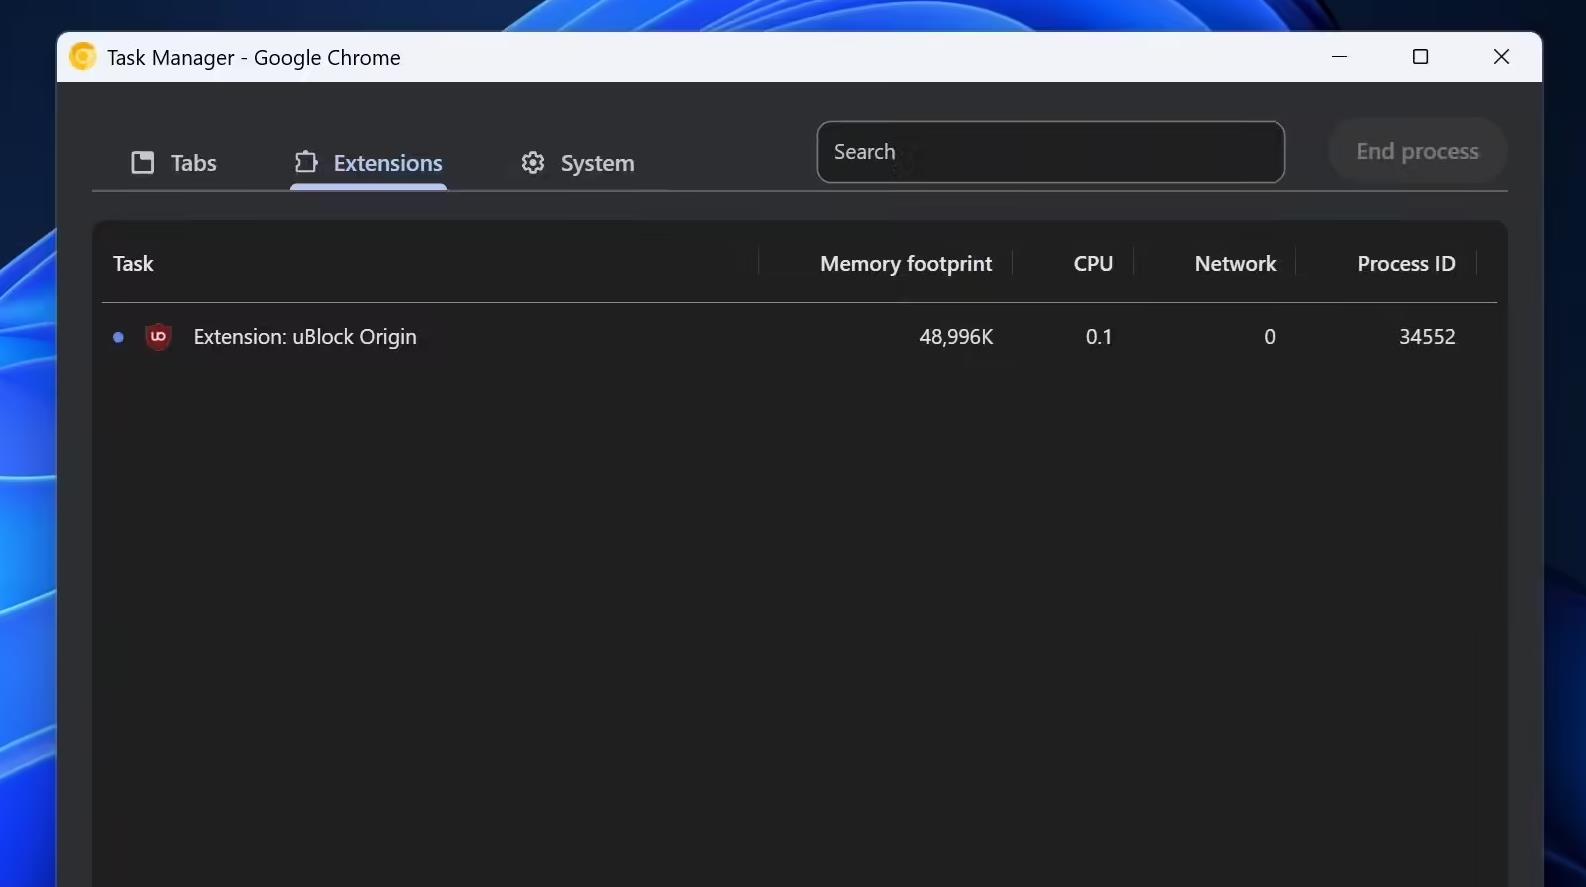Image resolution: width=1586 pixels, height=887 pixels.
Task: Select the Extension: uBlock Origin row
Action: pos(799,337)
